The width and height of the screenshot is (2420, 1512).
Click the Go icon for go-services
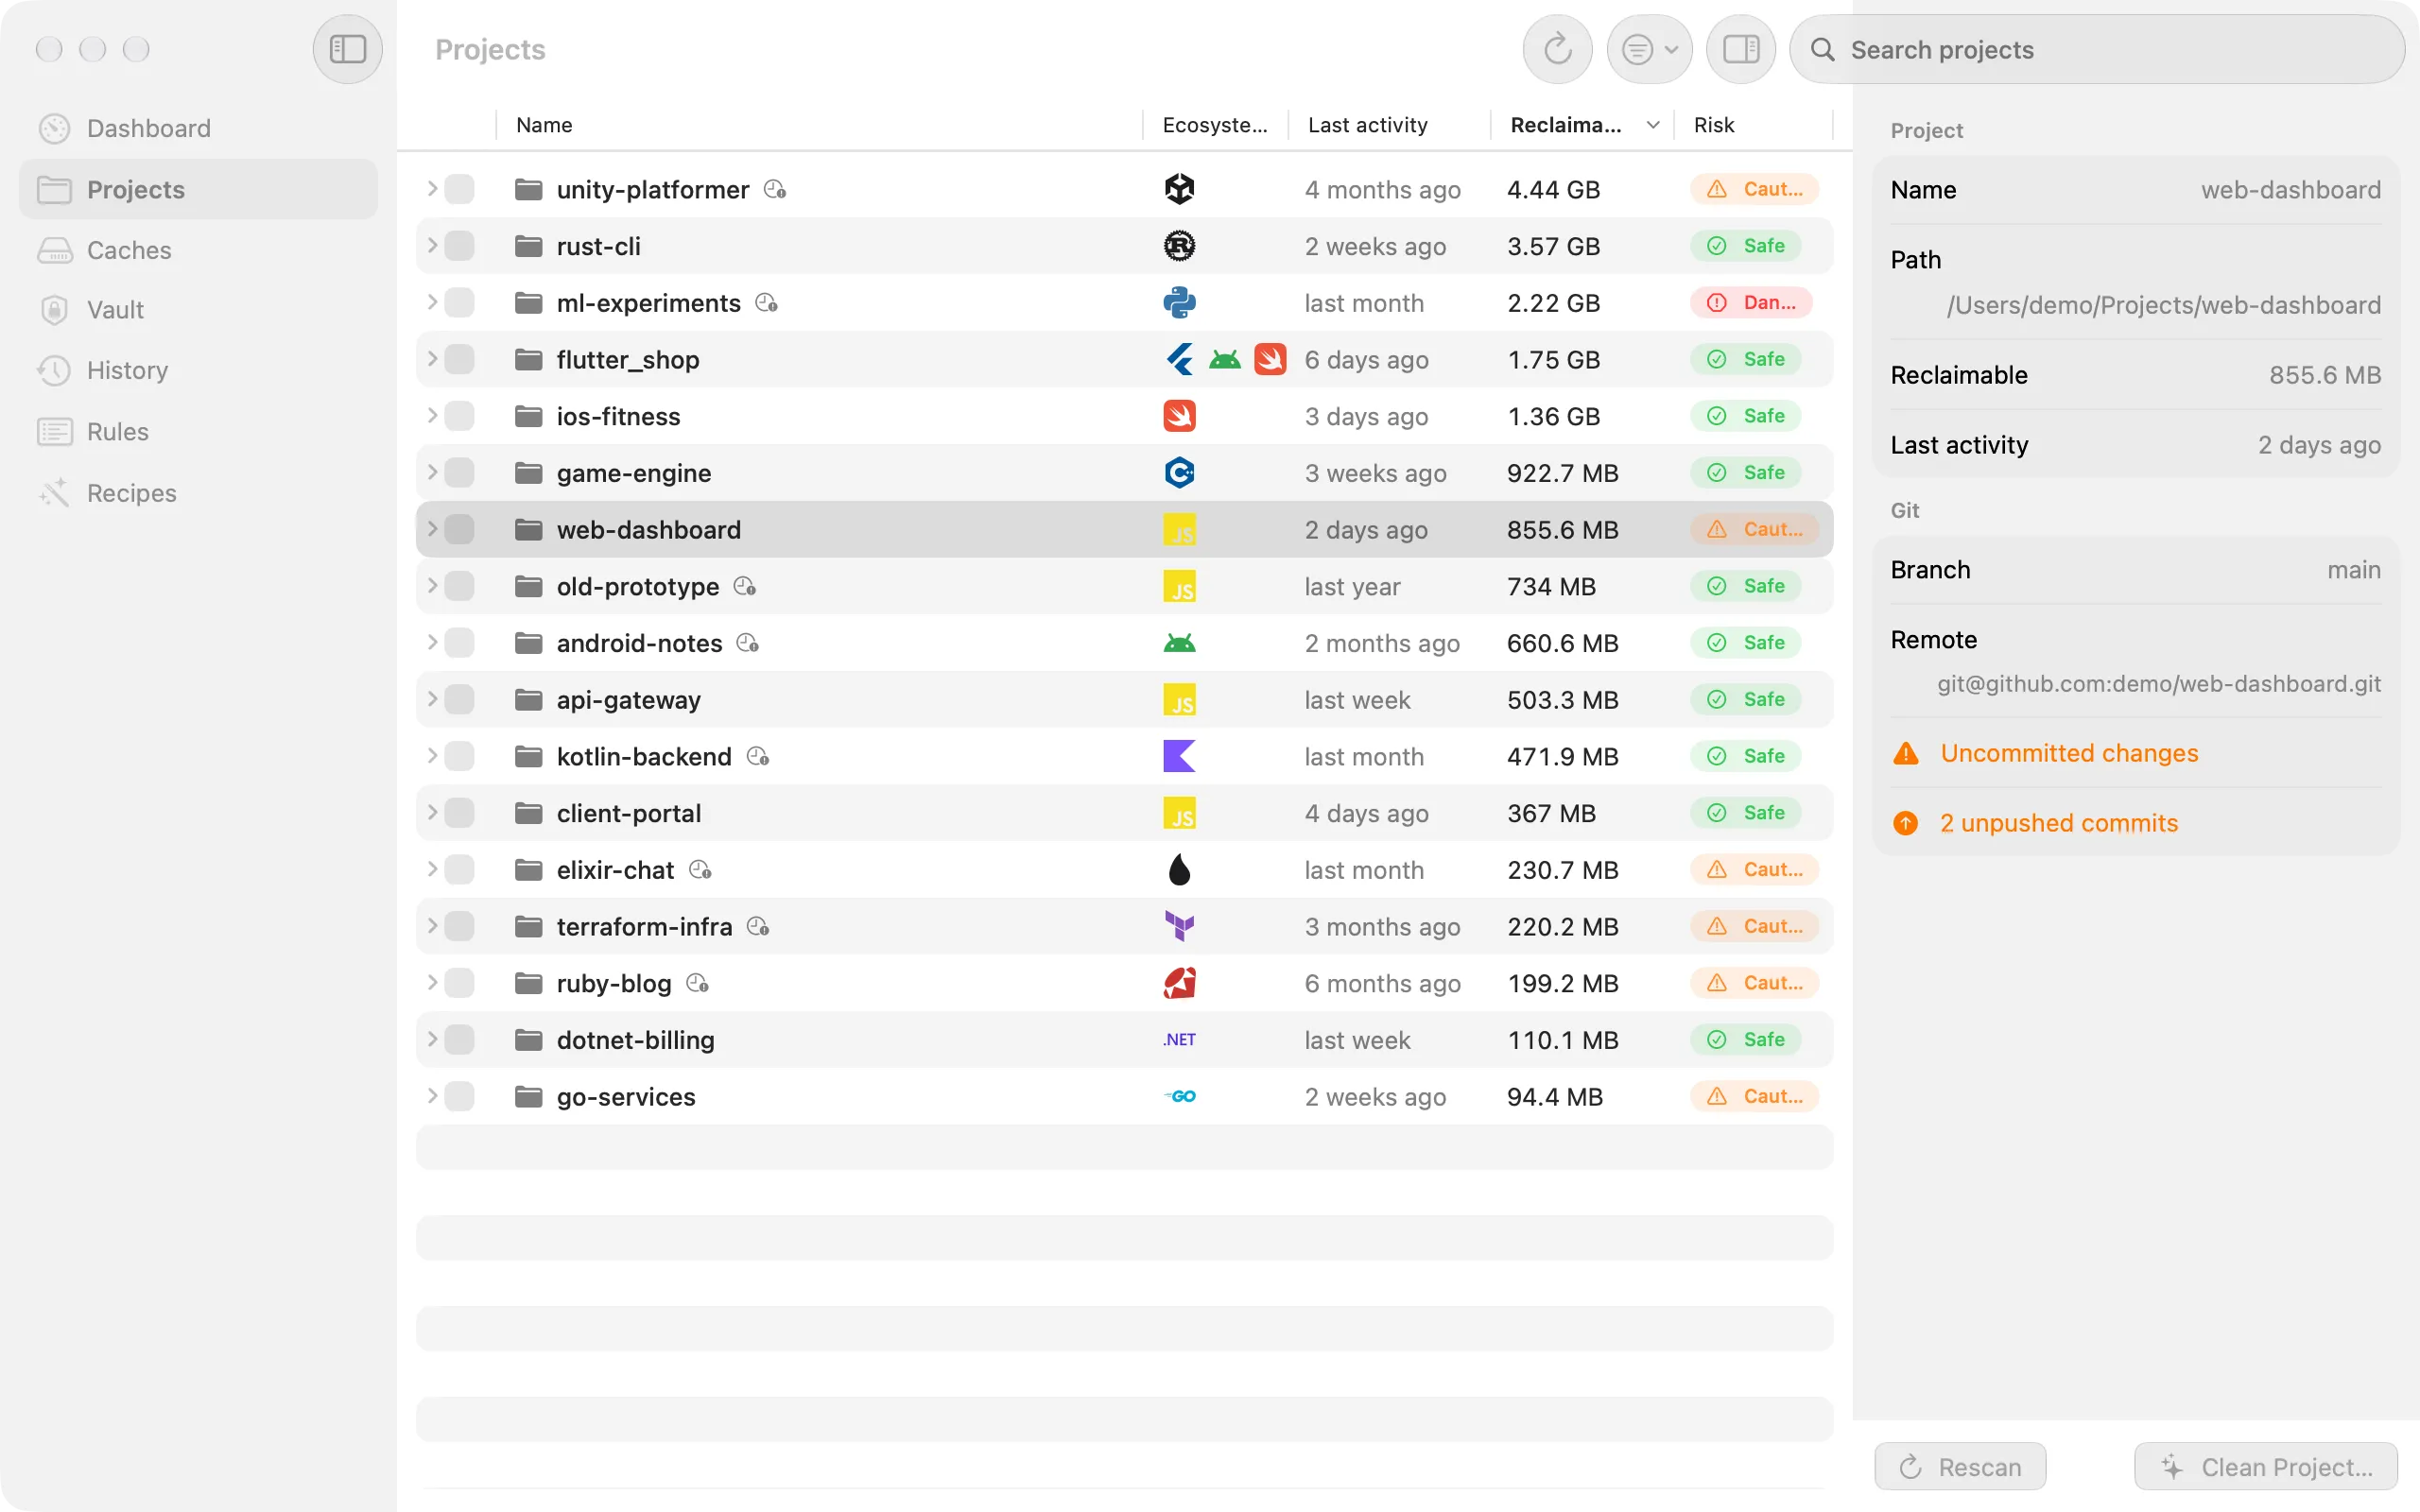(x=1179, y=1097)
